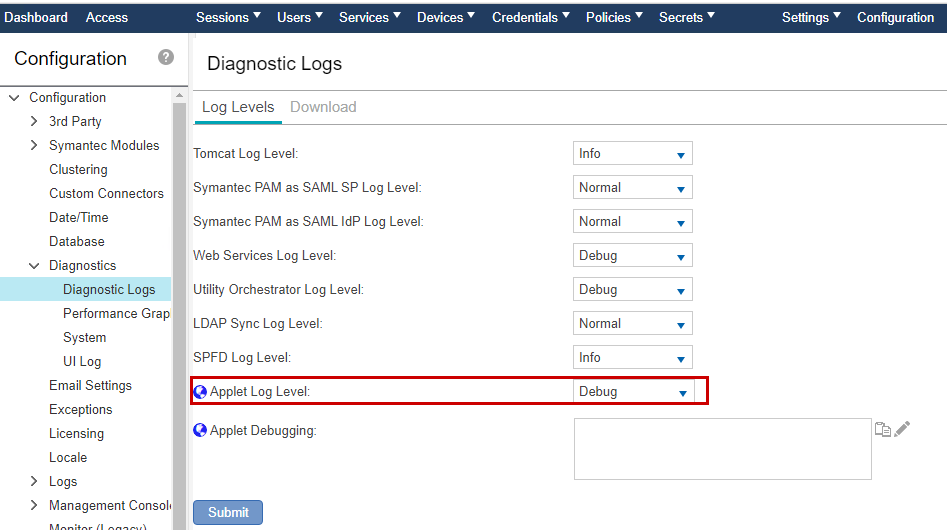Expand the Logs tree node
947x530 pixels.
click(34, 481)
